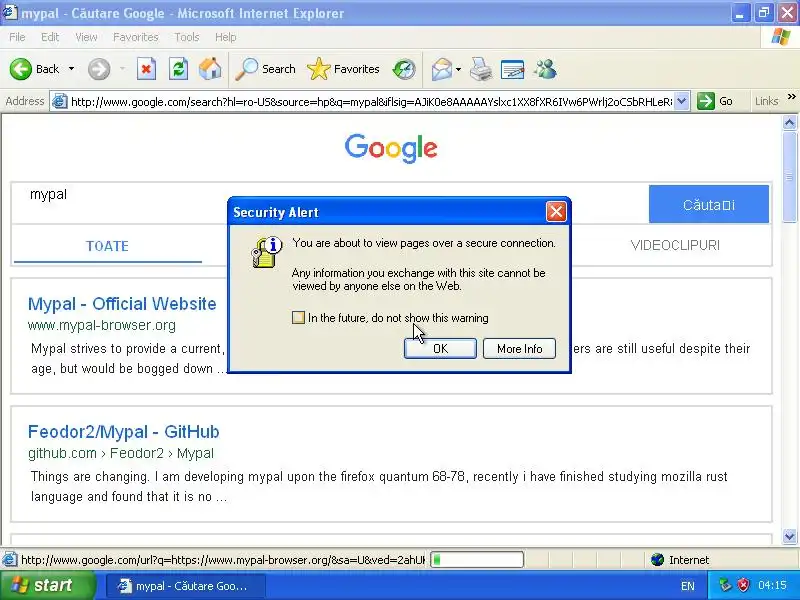Click the Windows start button

(48, 585)
